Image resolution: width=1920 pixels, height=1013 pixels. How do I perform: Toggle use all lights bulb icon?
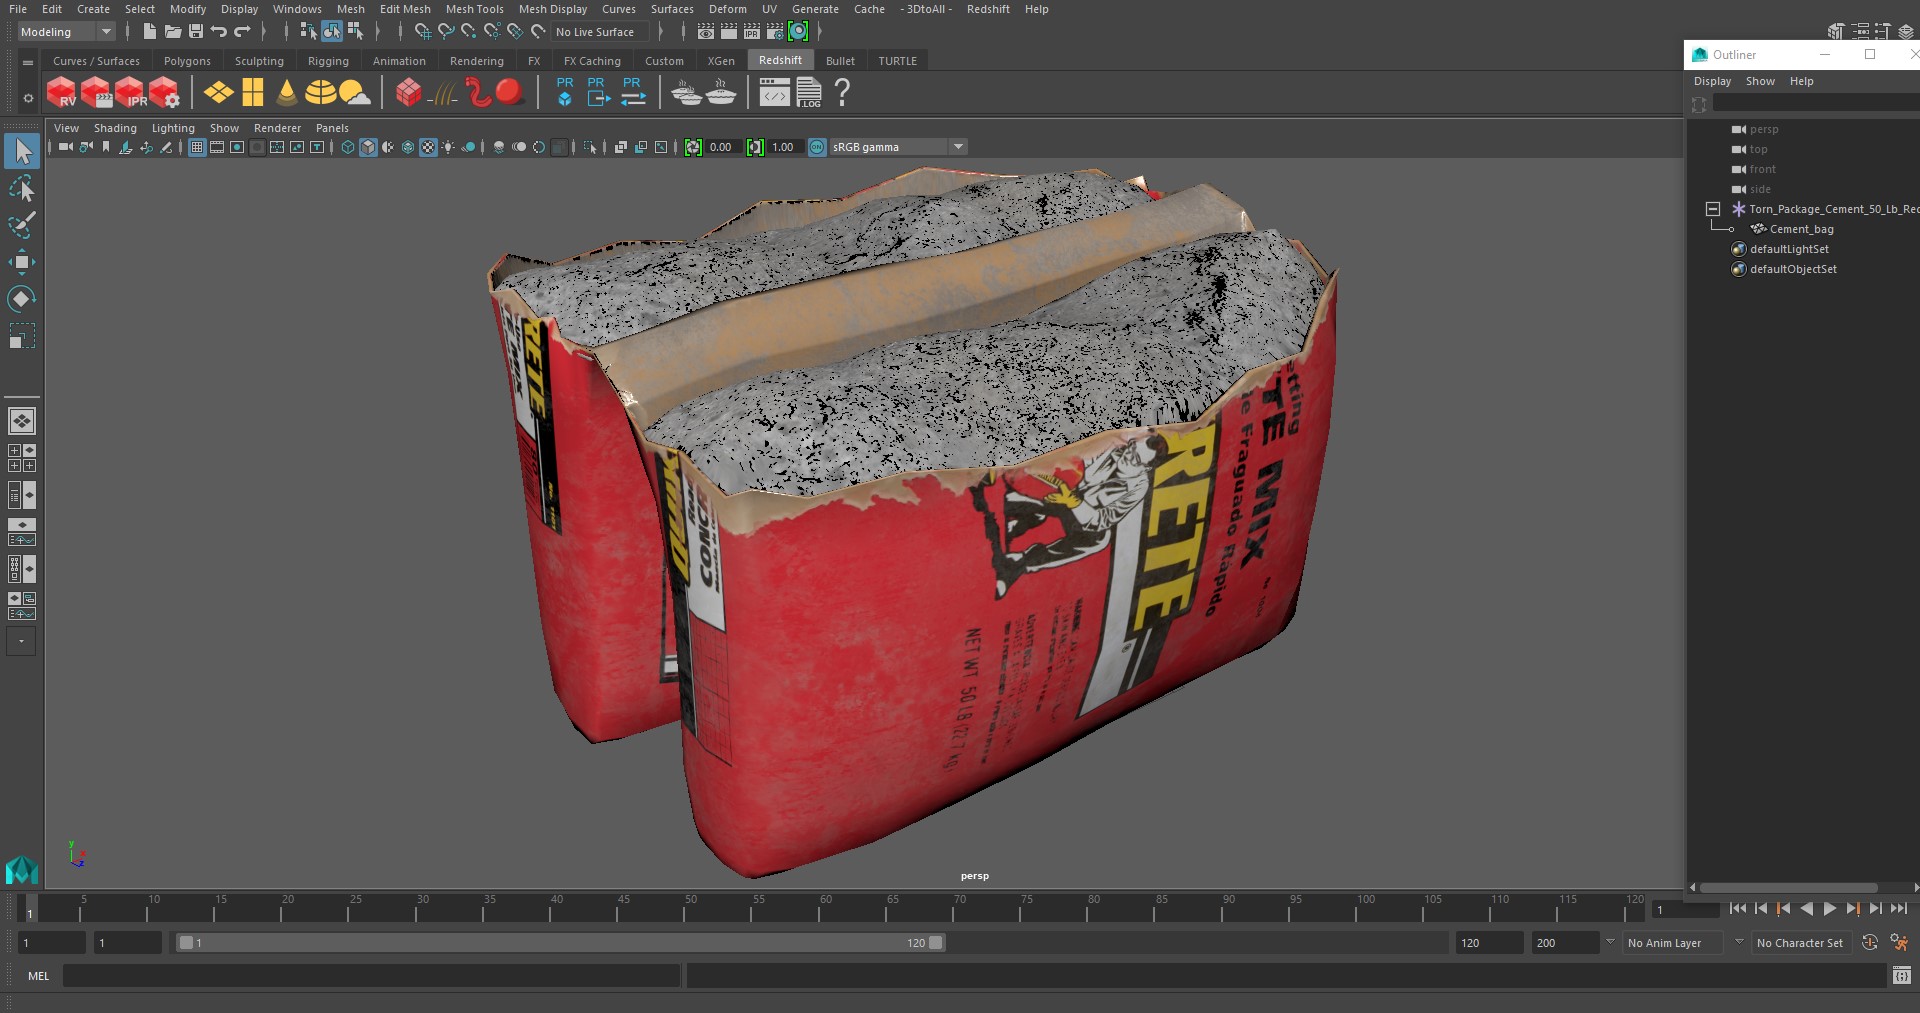coord(448,147)
